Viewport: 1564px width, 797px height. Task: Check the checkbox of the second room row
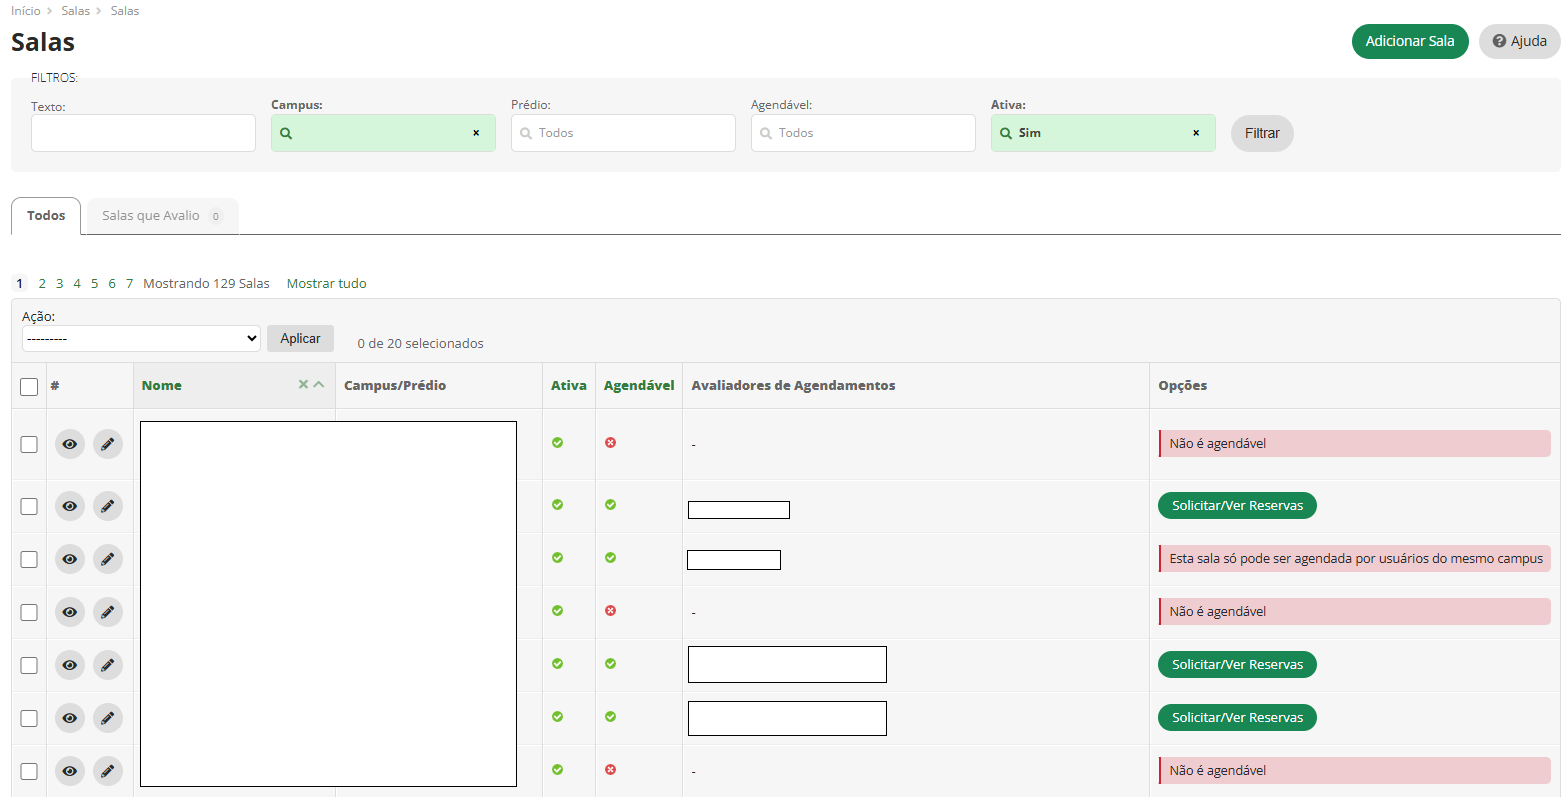tap(29, 506)
